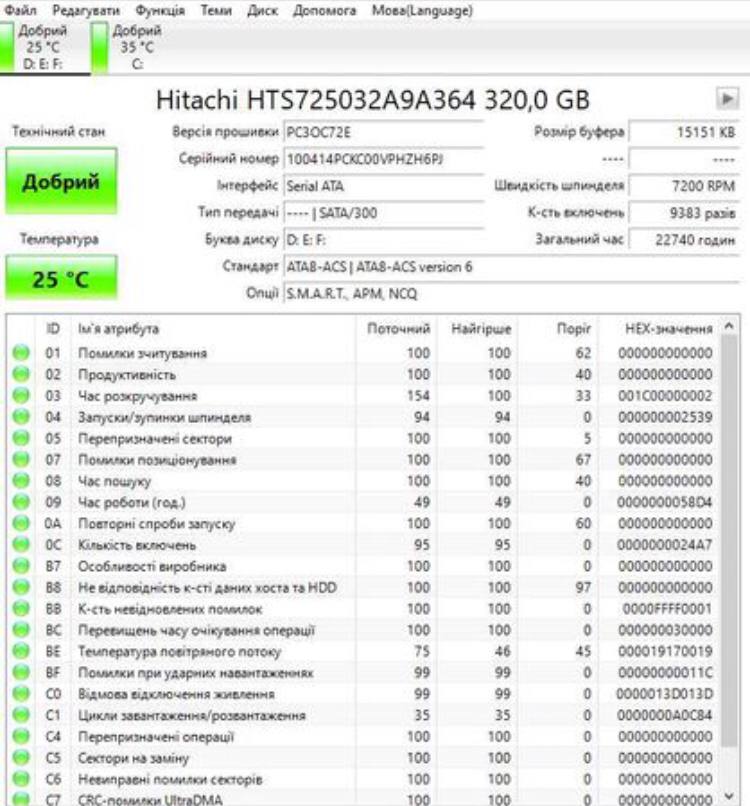Click the Поточний column header

pyautogui.click(x=398, y=328)
